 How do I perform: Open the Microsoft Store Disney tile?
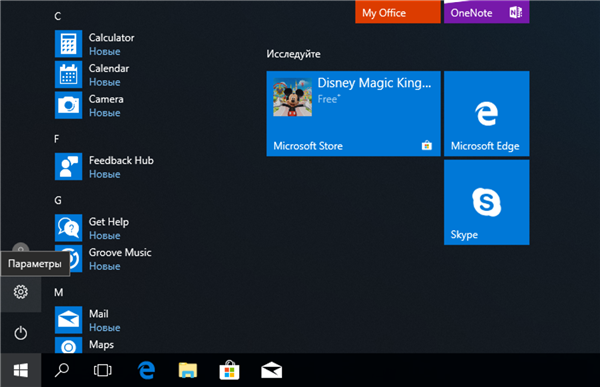(354, 114)
